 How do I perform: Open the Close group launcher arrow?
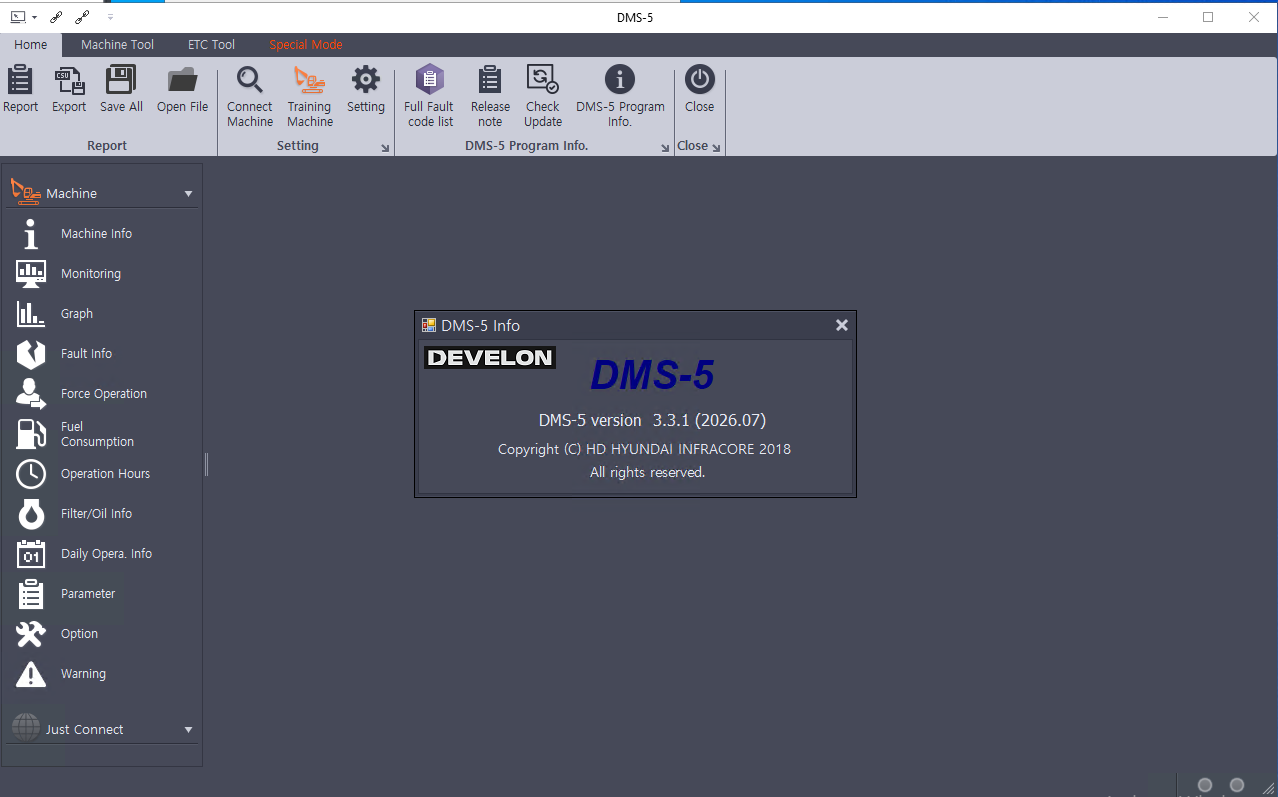(716, 147)
